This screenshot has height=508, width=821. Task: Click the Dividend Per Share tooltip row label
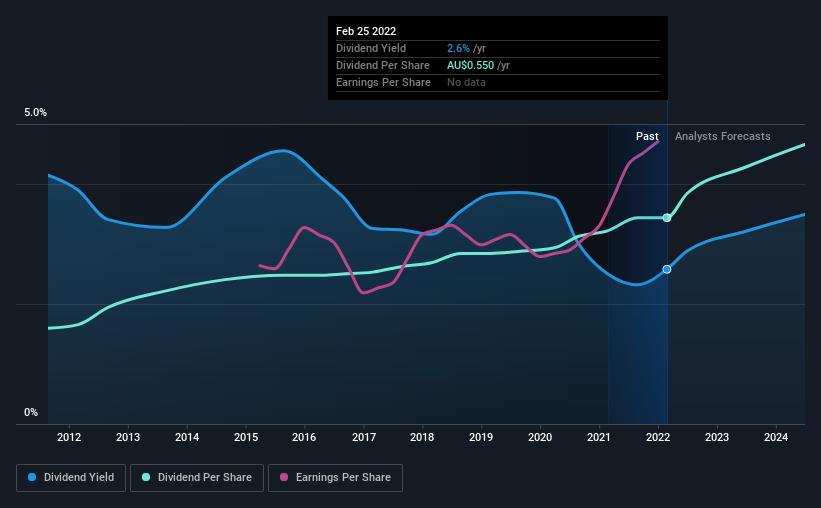point(383,65)
